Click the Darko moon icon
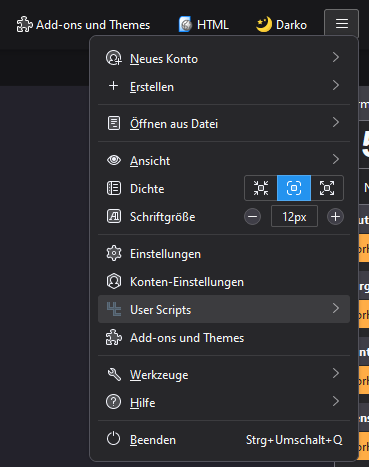Screen dimensions: 369x467 (264, 25)
